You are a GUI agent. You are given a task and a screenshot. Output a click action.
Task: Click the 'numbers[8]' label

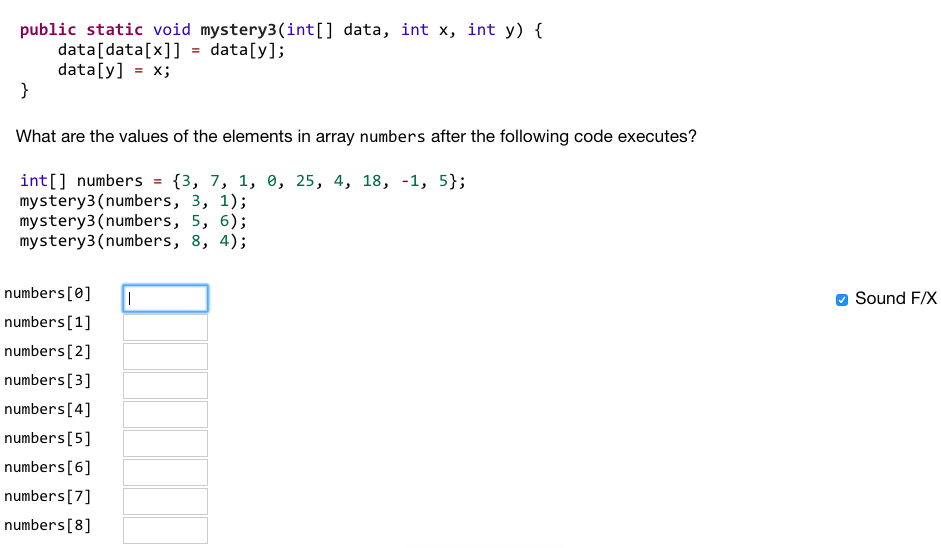point(47,525)
